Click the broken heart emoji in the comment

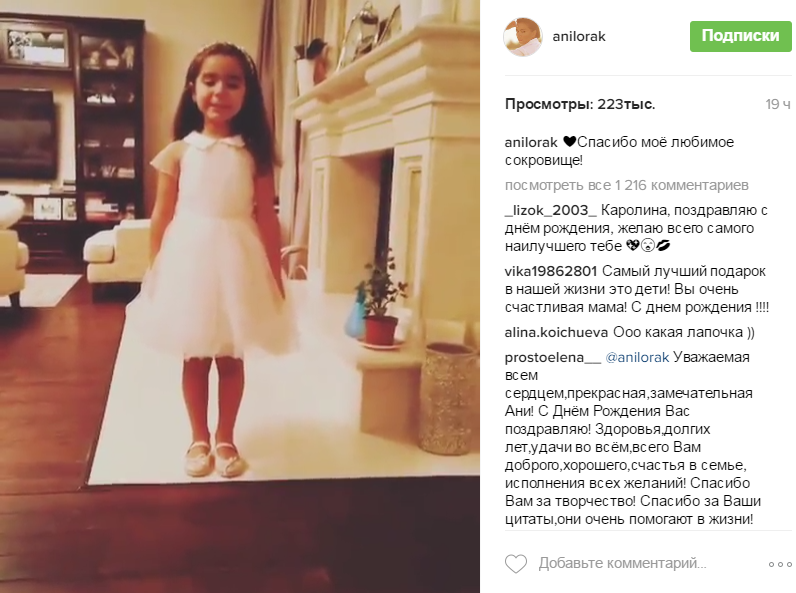click(633, 246)
